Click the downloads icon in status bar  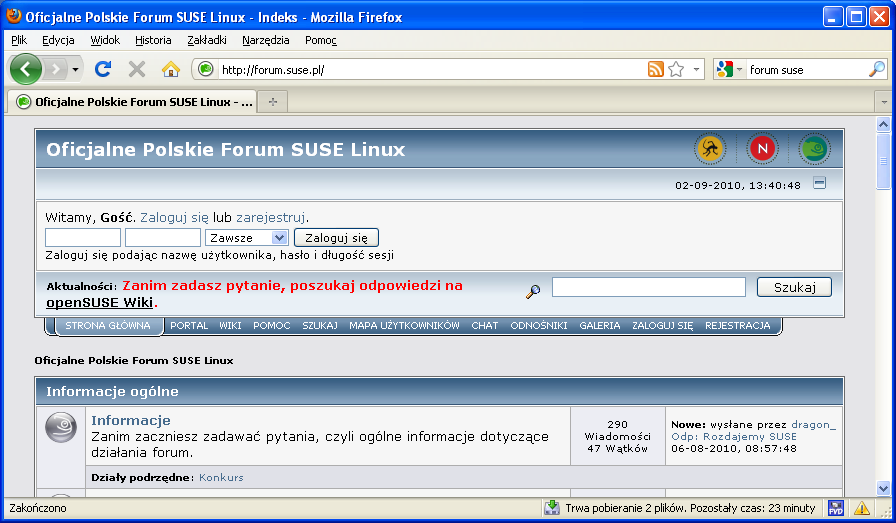[x=552, y=508]
